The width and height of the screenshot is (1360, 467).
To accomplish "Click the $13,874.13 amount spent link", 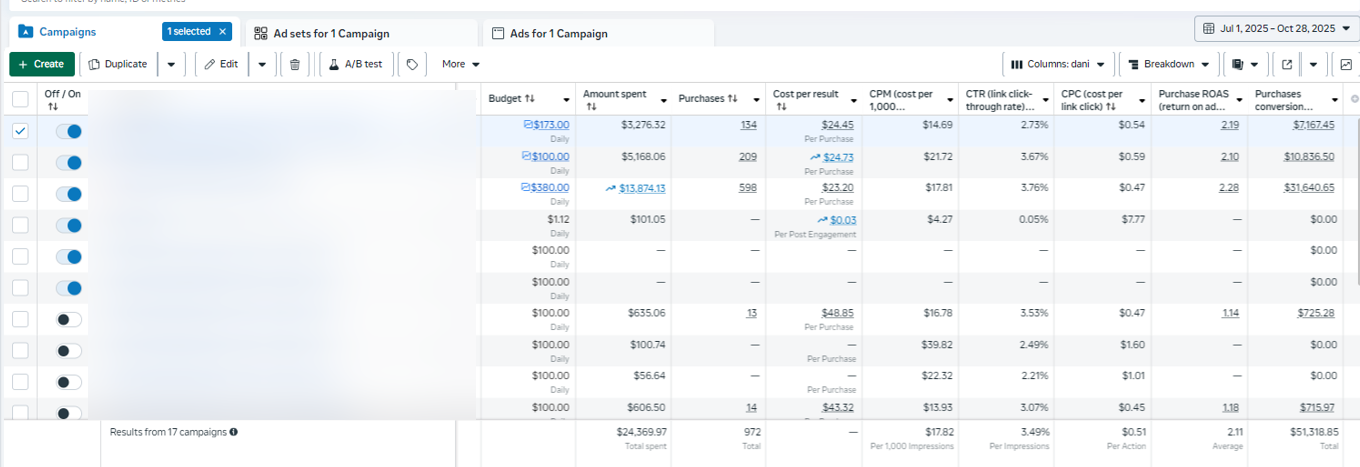I will coord(642,188).
